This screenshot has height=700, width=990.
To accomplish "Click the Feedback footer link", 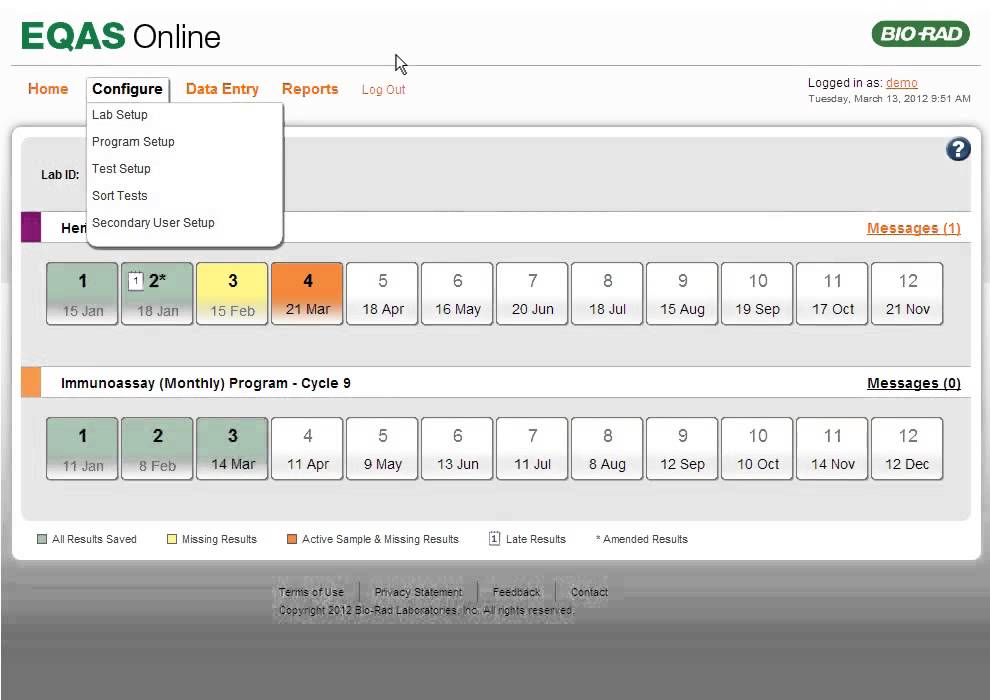I will (x=516, y=592).
